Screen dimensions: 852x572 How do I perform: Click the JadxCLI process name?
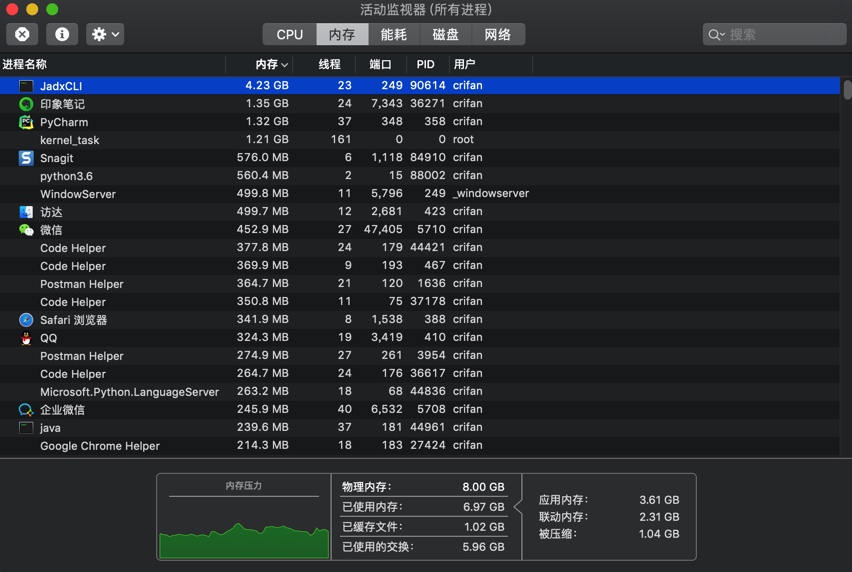pos(61,86)
